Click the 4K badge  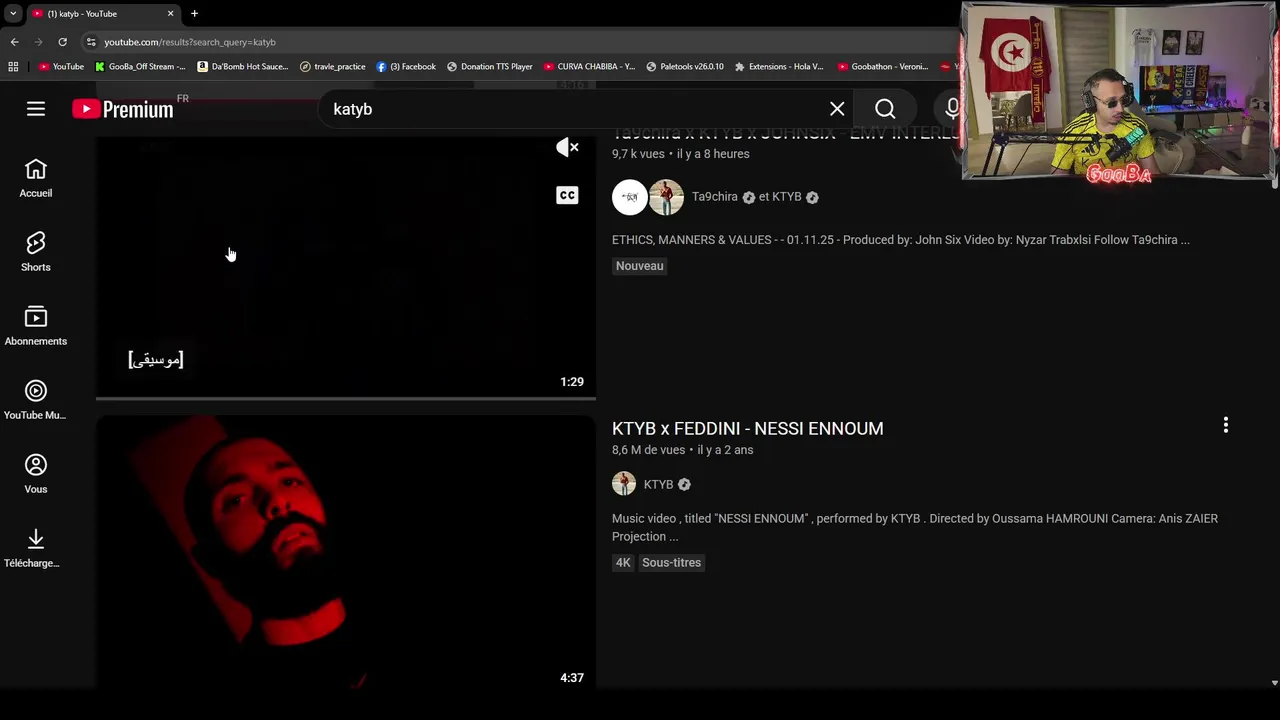[x=623, y=563]
